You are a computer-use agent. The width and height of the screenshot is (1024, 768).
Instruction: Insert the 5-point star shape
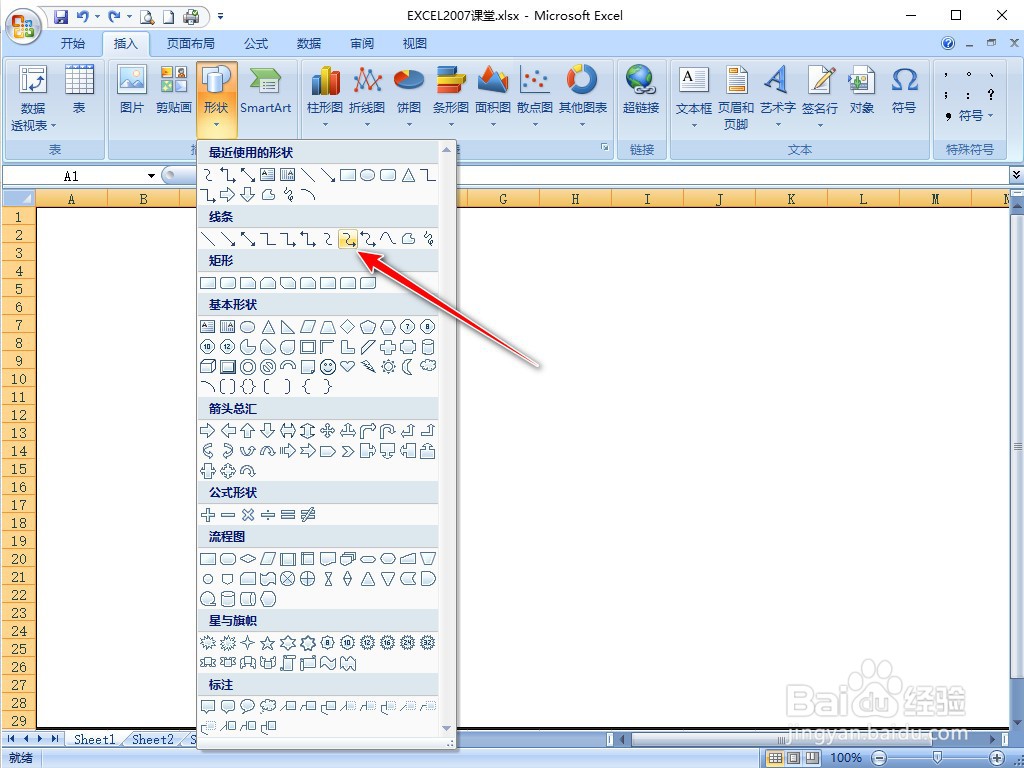268,643
